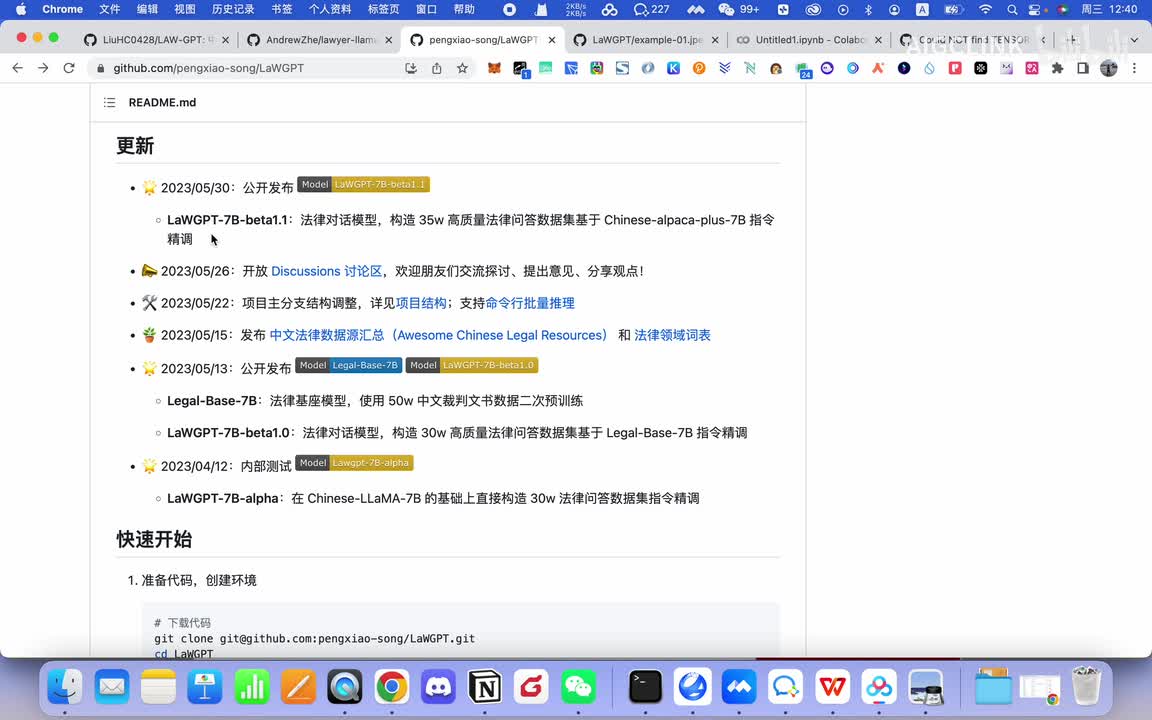1152x720 pixels.
Task: Open the Chrome extensions puzzle icon
Action: click(1057, 68)
